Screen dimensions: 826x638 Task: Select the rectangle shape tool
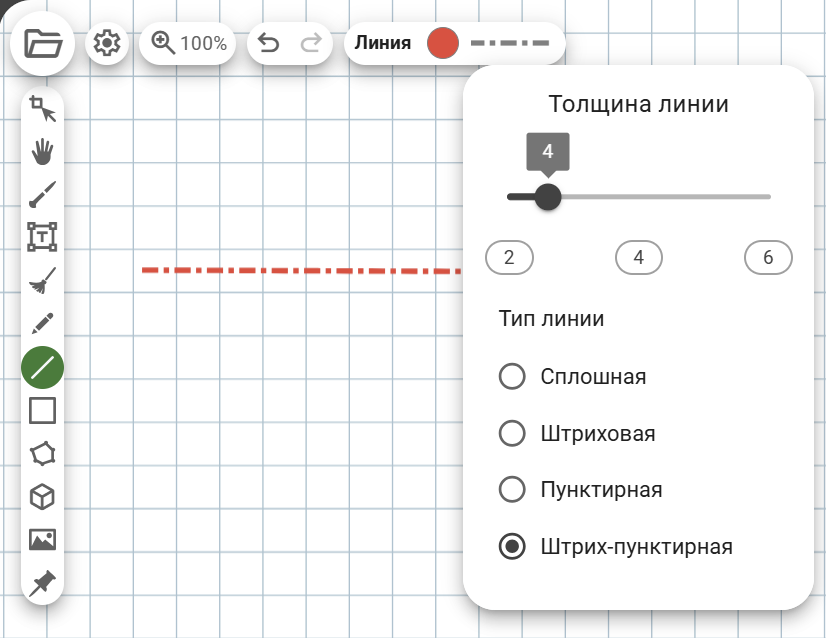pyautogui.click(x=42, y=410)
